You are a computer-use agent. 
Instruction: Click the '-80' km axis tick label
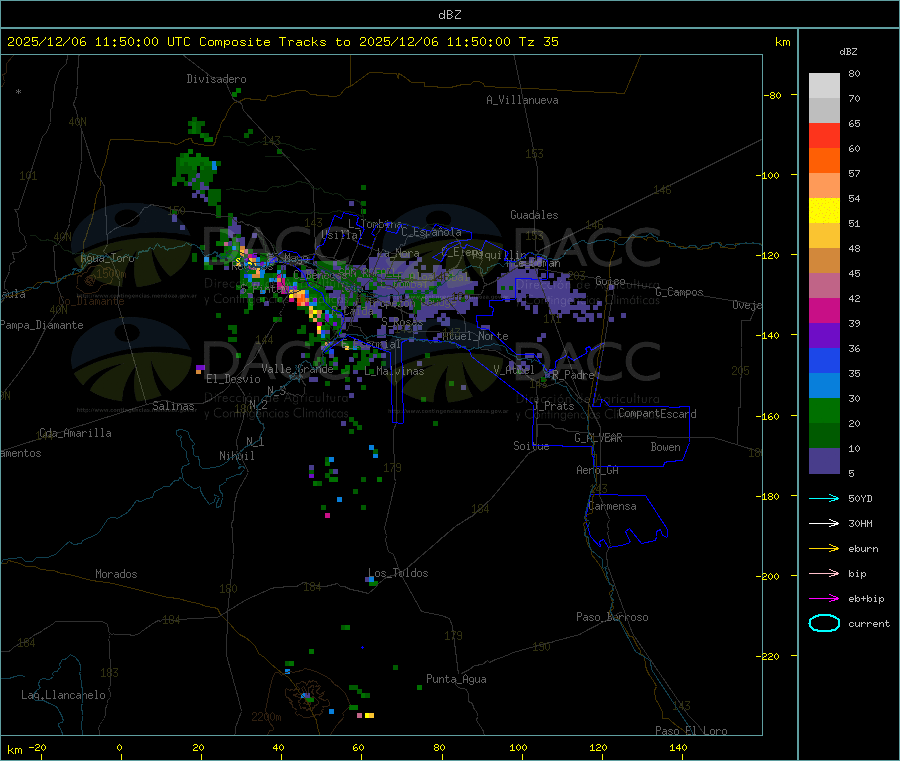pos(773,95)
